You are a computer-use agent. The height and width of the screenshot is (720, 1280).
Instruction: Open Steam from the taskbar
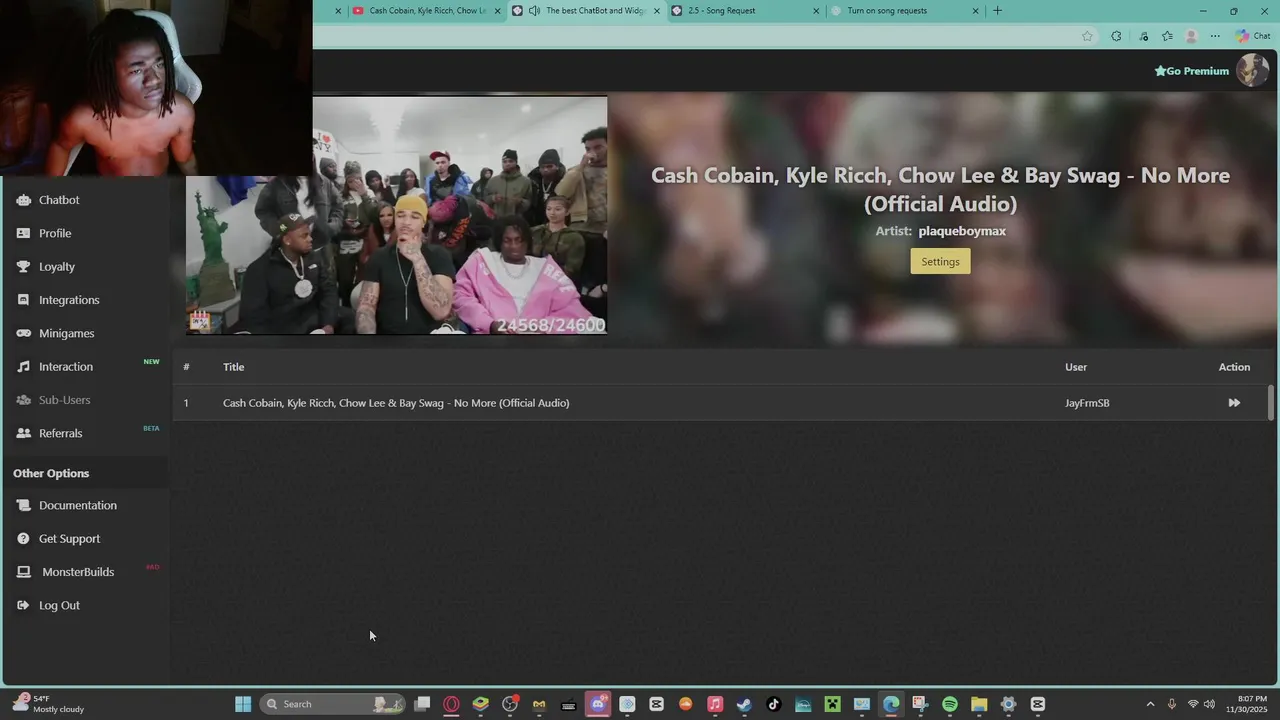(744, 704)
